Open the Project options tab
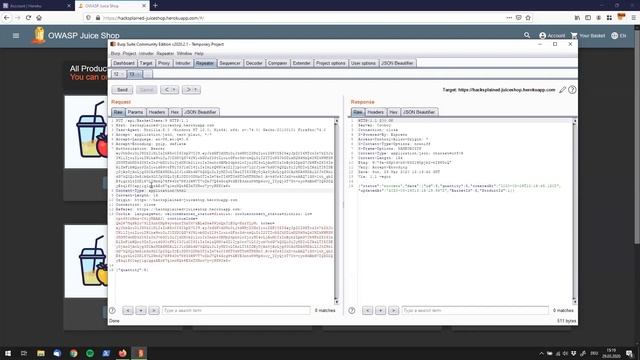 [x=331, y=63]
